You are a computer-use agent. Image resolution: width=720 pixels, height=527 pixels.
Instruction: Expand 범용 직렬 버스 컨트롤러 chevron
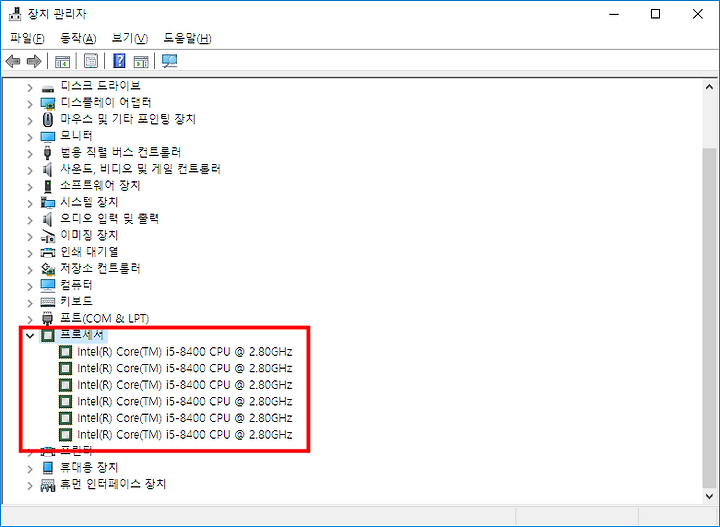click(30, 154)
